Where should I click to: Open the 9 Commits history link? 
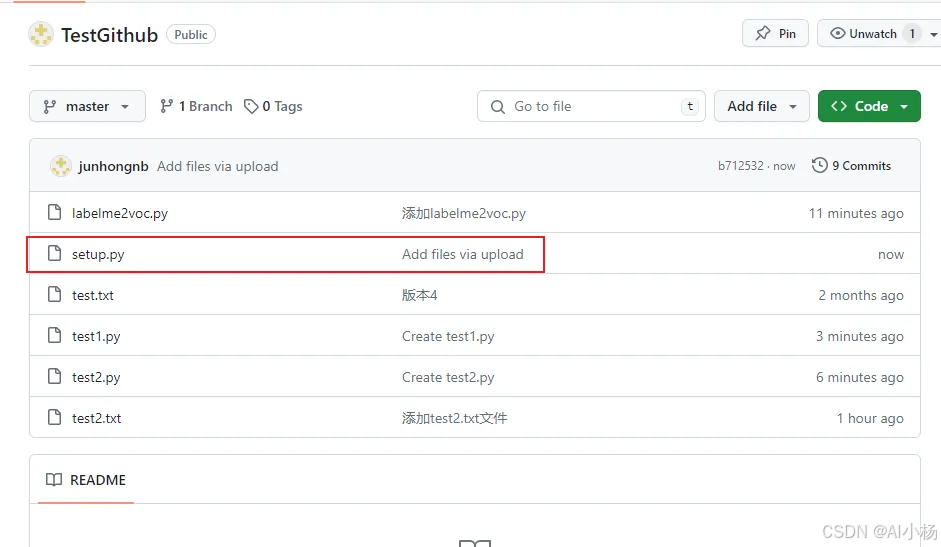pos(852,166)
